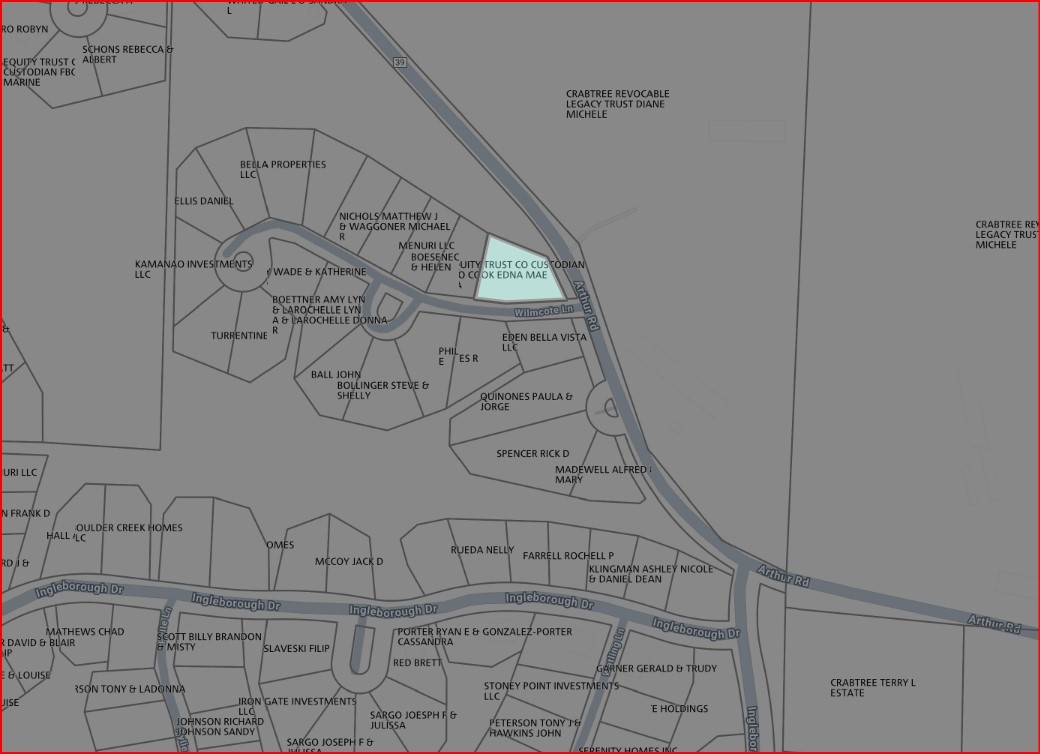
Task: Click the ELLIS DANIEL parcel label
Action: pos(204,201)
